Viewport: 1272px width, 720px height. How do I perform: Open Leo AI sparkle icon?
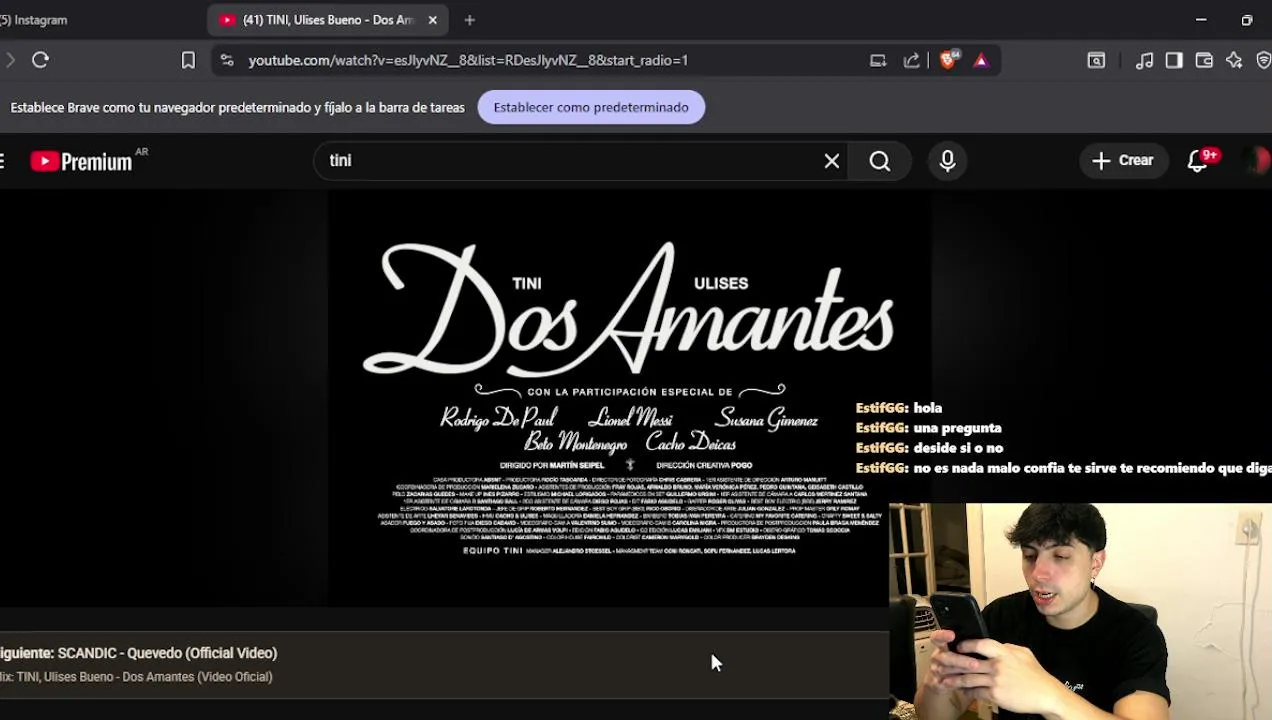pos(1234,60)
